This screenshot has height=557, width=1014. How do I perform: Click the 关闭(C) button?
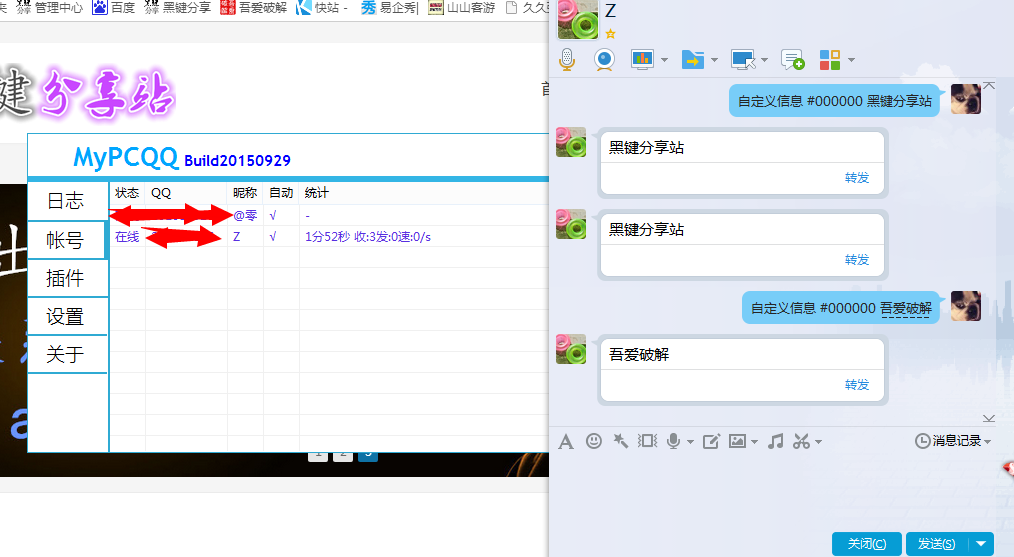click(x=867, y=544)
